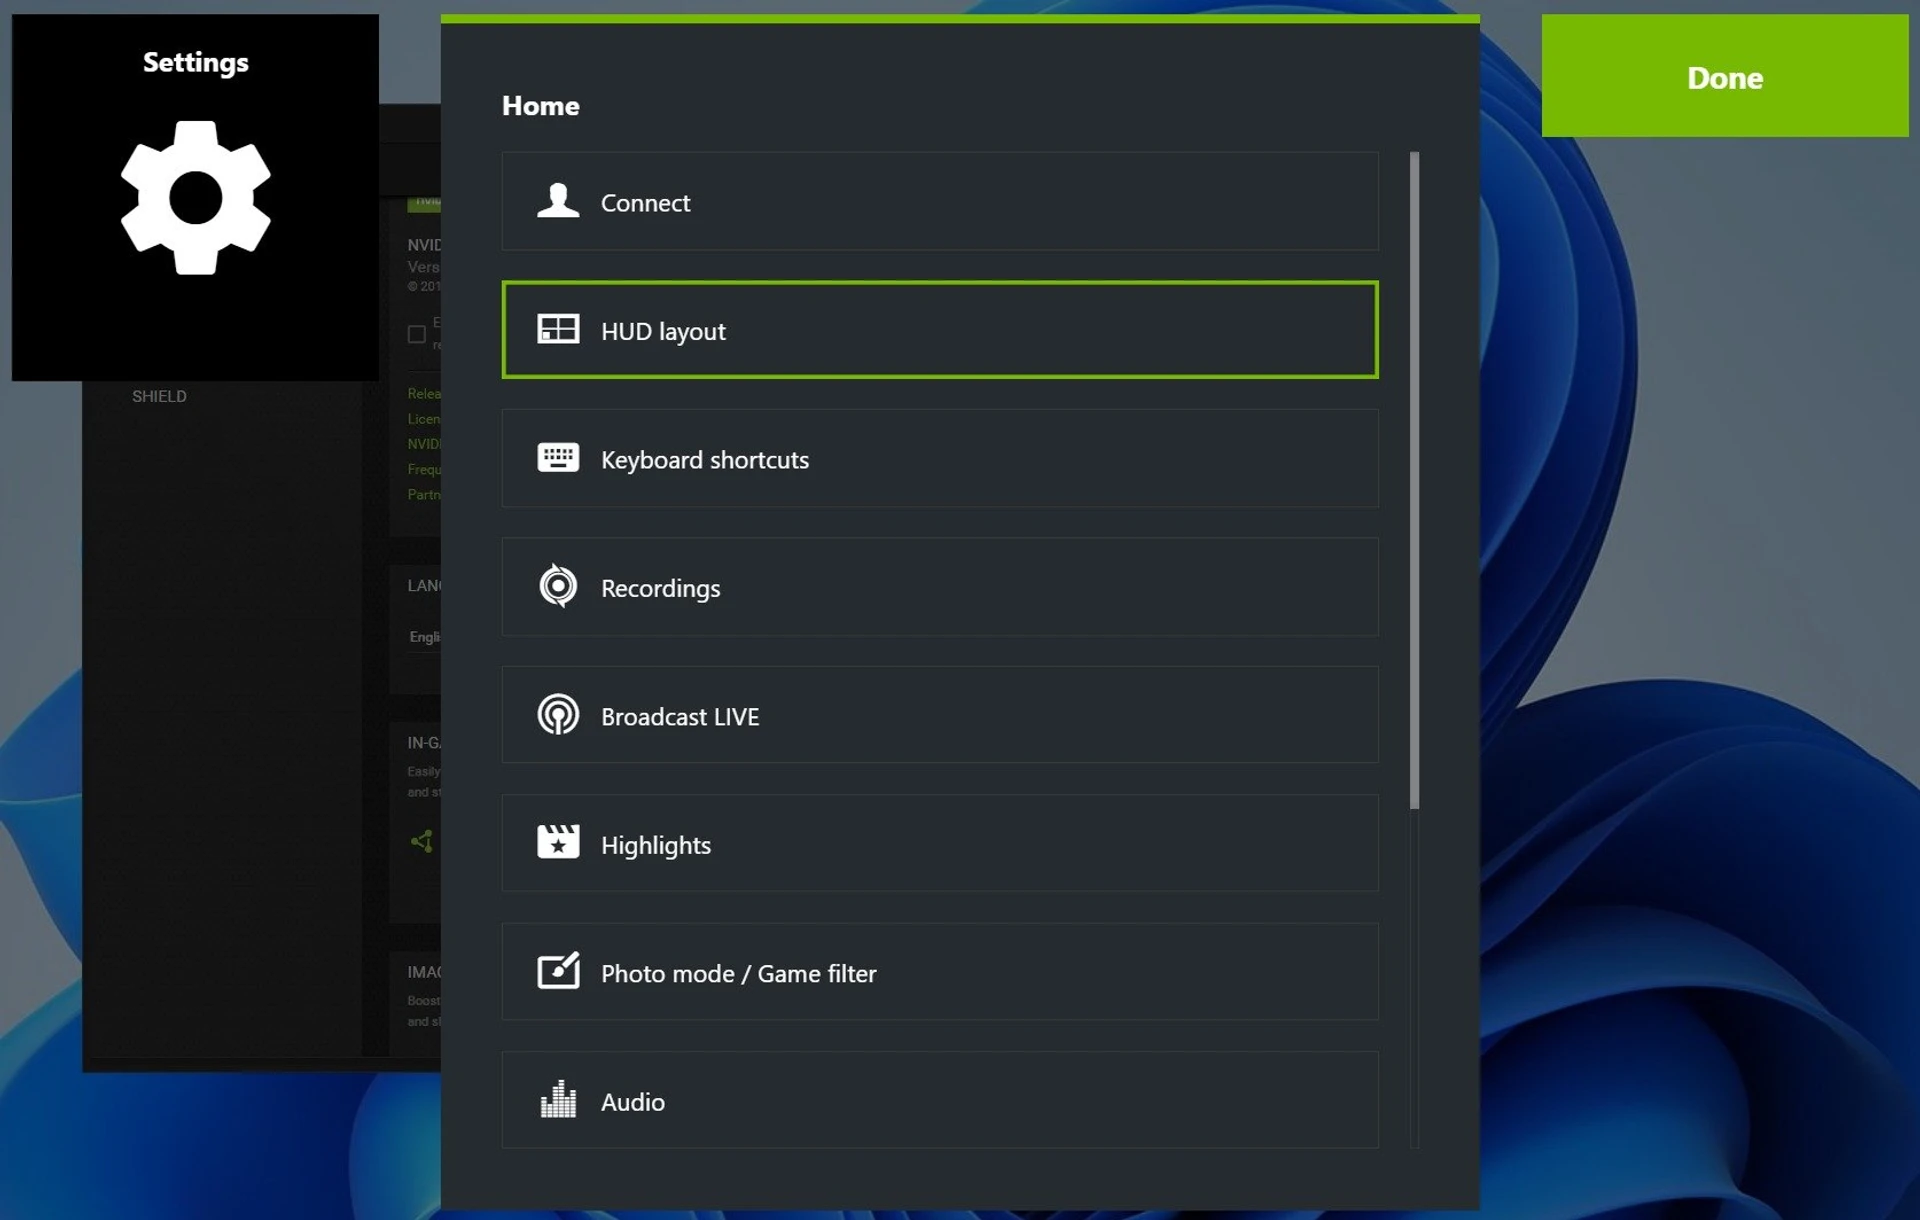Open Audio settings entry

click(940, 1100)
